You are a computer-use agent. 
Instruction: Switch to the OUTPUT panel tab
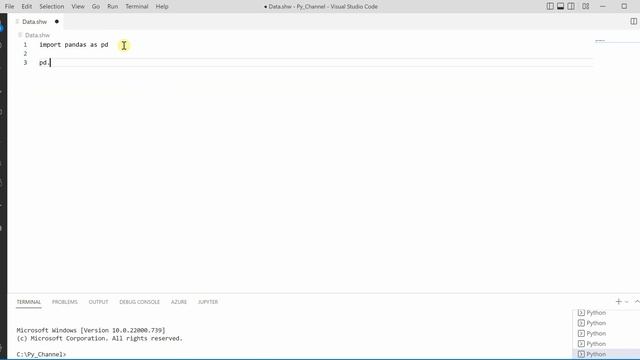click(98, 302)
